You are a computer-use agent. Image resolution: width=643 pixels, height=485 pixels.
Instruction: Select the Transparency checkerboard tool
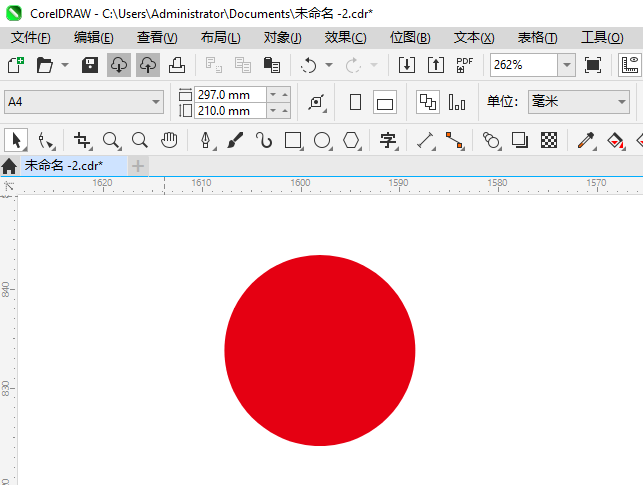(549, 141)
